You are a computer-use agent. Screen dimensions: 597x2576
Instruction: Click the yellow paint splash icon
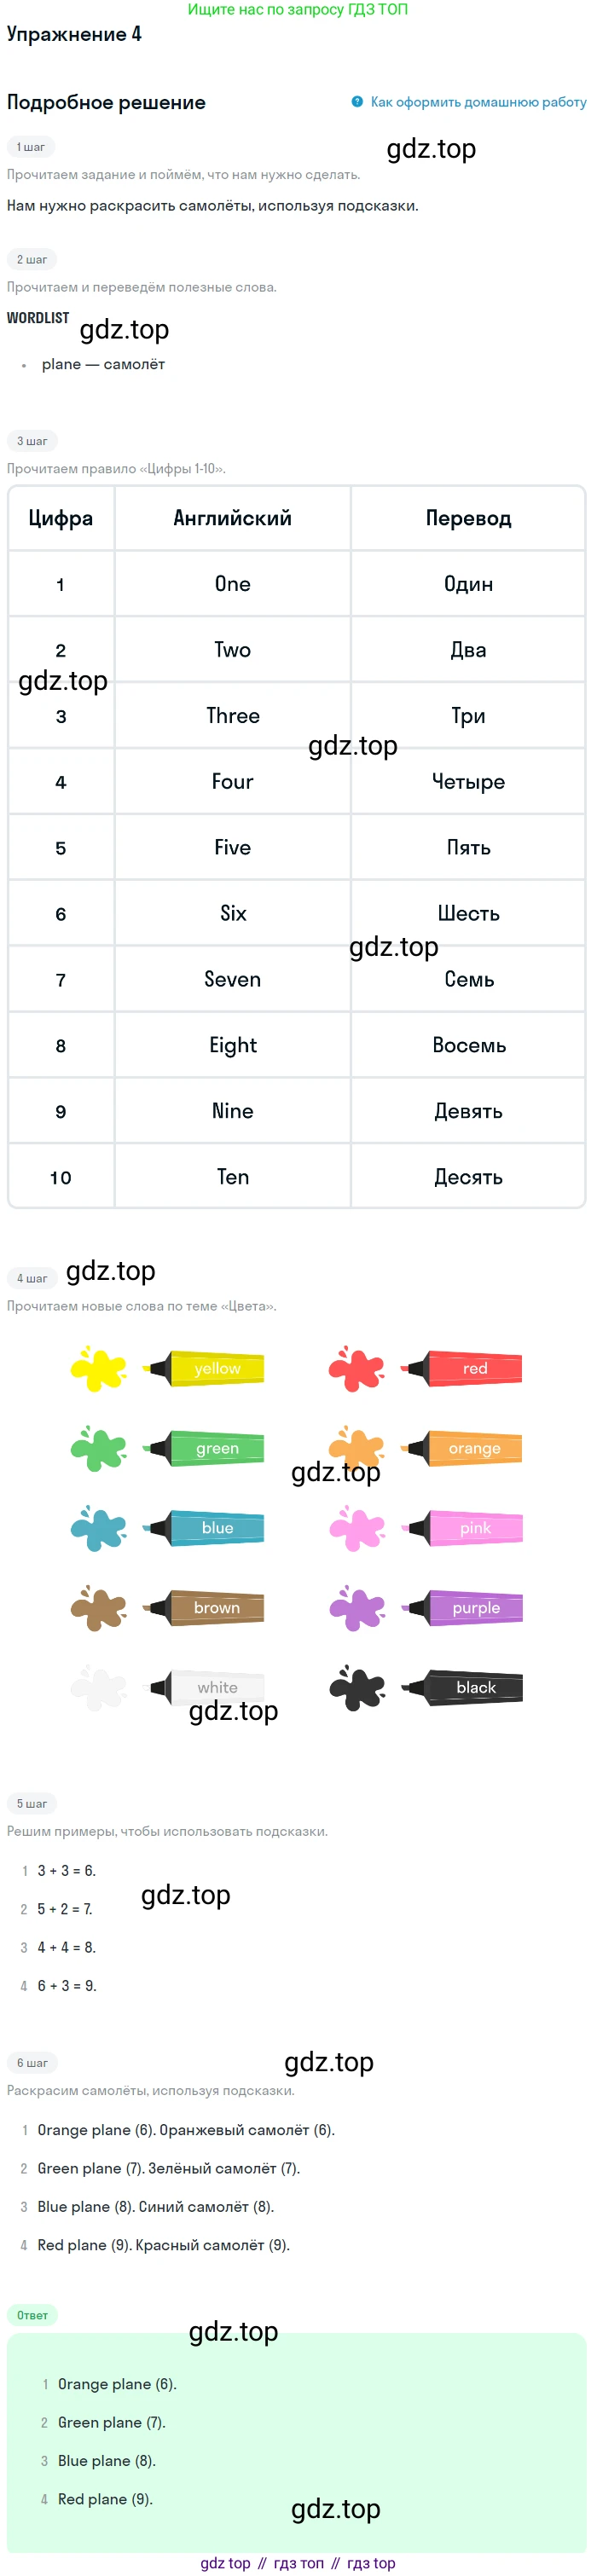pyautogui.click(x=98, y=1368)
